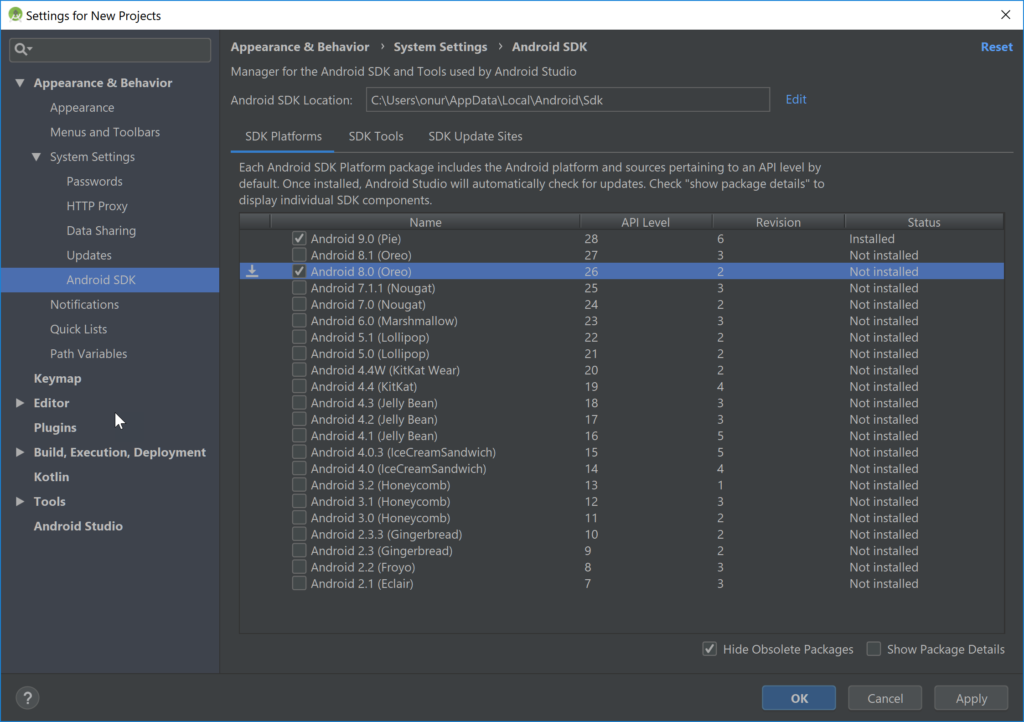Check the Android 4.0.3 (IceCreamSandwich) checkbox
Image resolution: width=1024 pixels, height=722 pixels.
tap(299, 452)
